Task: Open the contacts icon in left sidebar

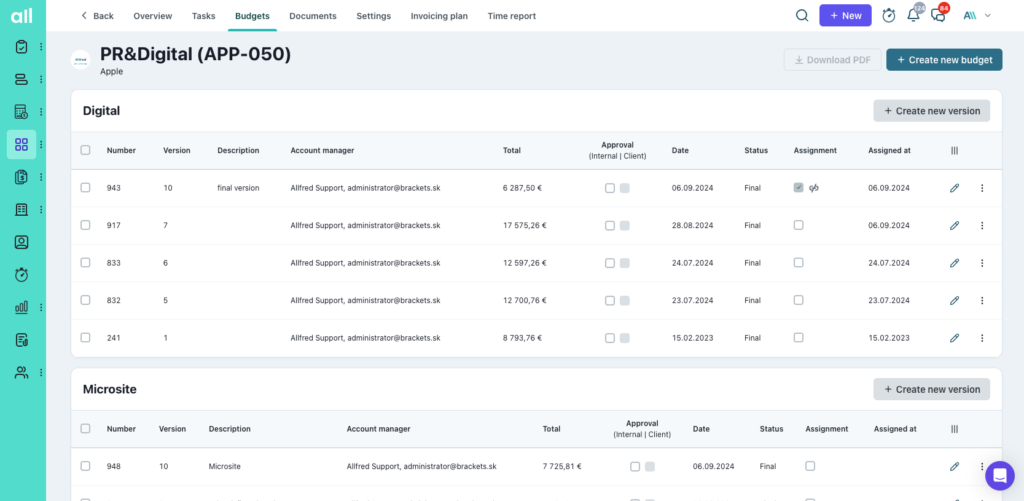Action: coord(22,242)
